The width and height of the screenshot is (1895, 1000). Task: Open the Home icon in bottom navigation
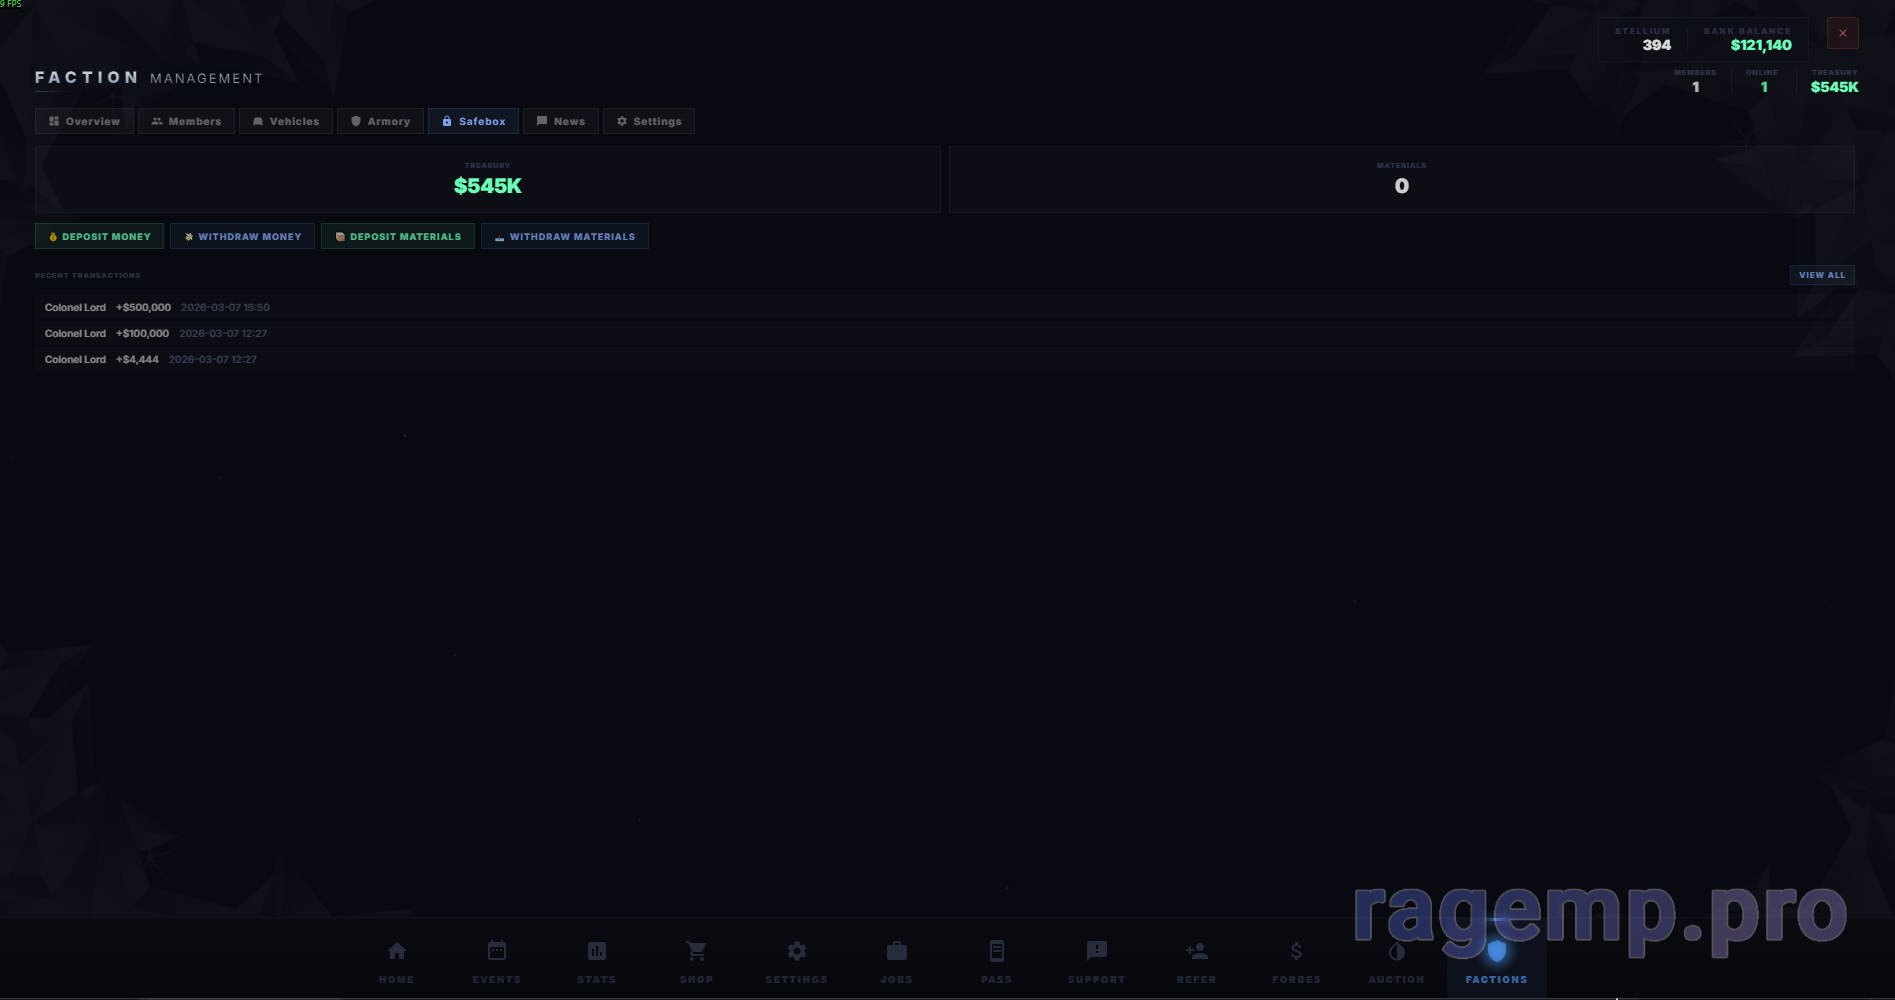tap(397, 952)
